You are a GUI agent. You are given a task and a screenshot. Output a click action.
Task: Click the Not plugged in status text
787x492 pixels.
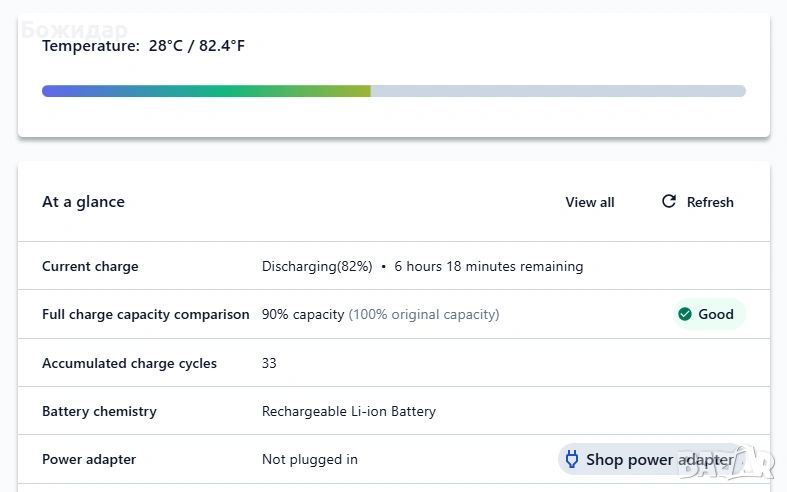(310, 460)
